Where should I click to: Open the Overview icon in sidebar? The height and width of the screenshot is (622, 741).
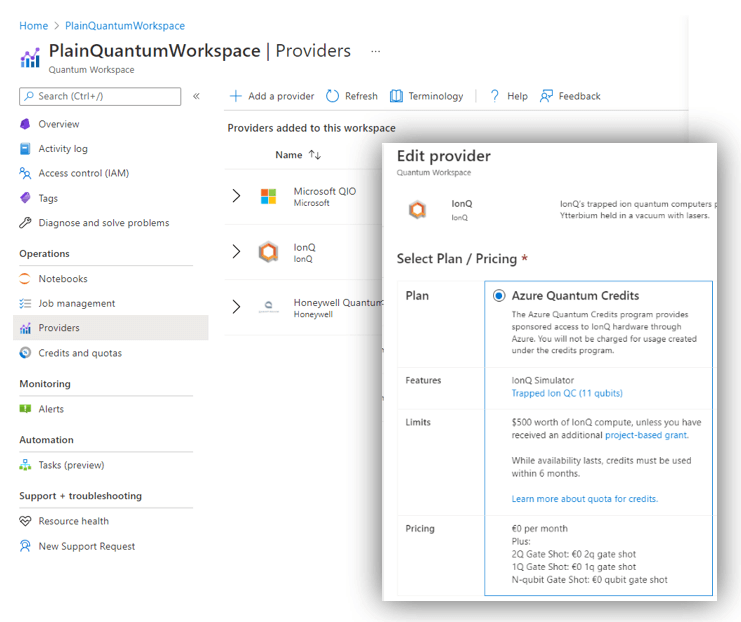[25, 124]
